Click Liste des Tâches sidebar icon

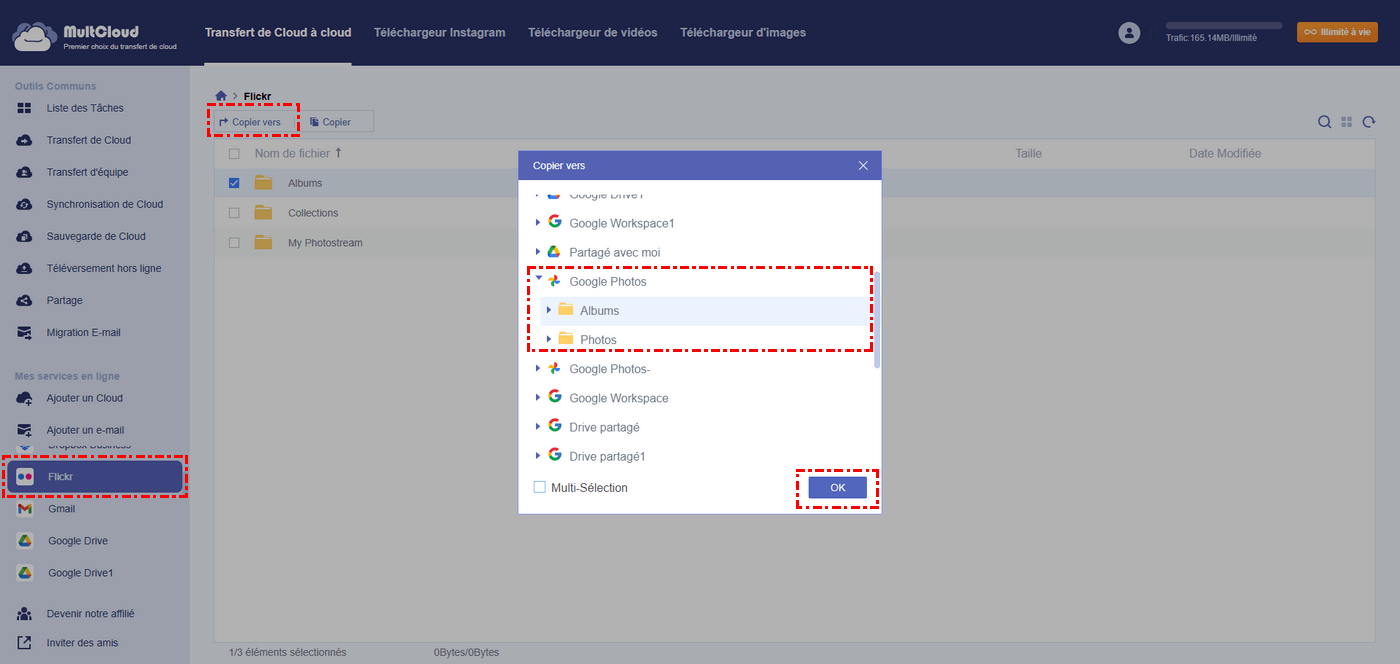point(25,108)
